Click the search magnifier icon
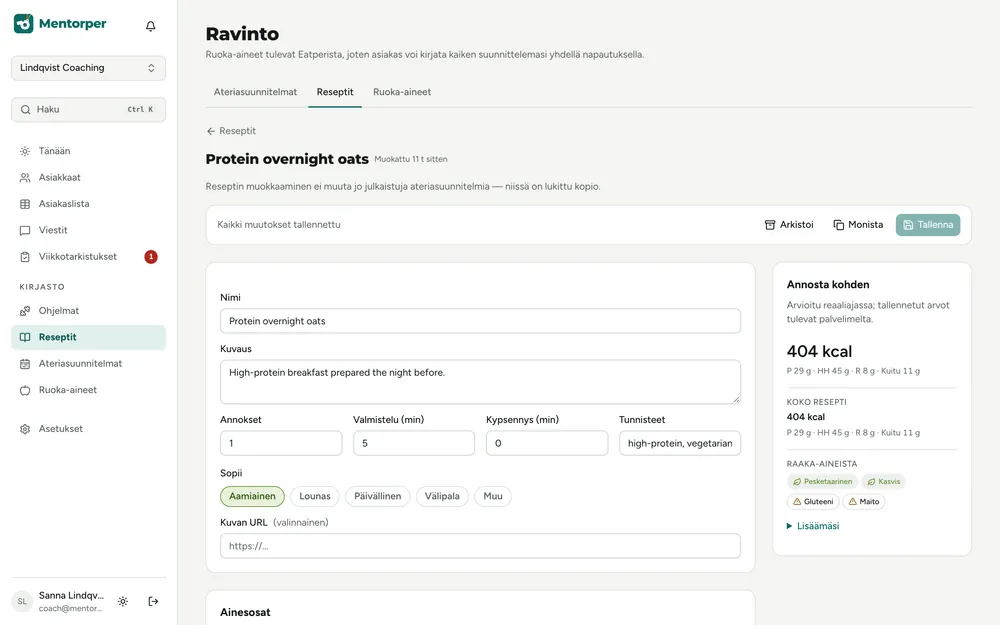This screenshot has height=625, width=1000. 26,110
